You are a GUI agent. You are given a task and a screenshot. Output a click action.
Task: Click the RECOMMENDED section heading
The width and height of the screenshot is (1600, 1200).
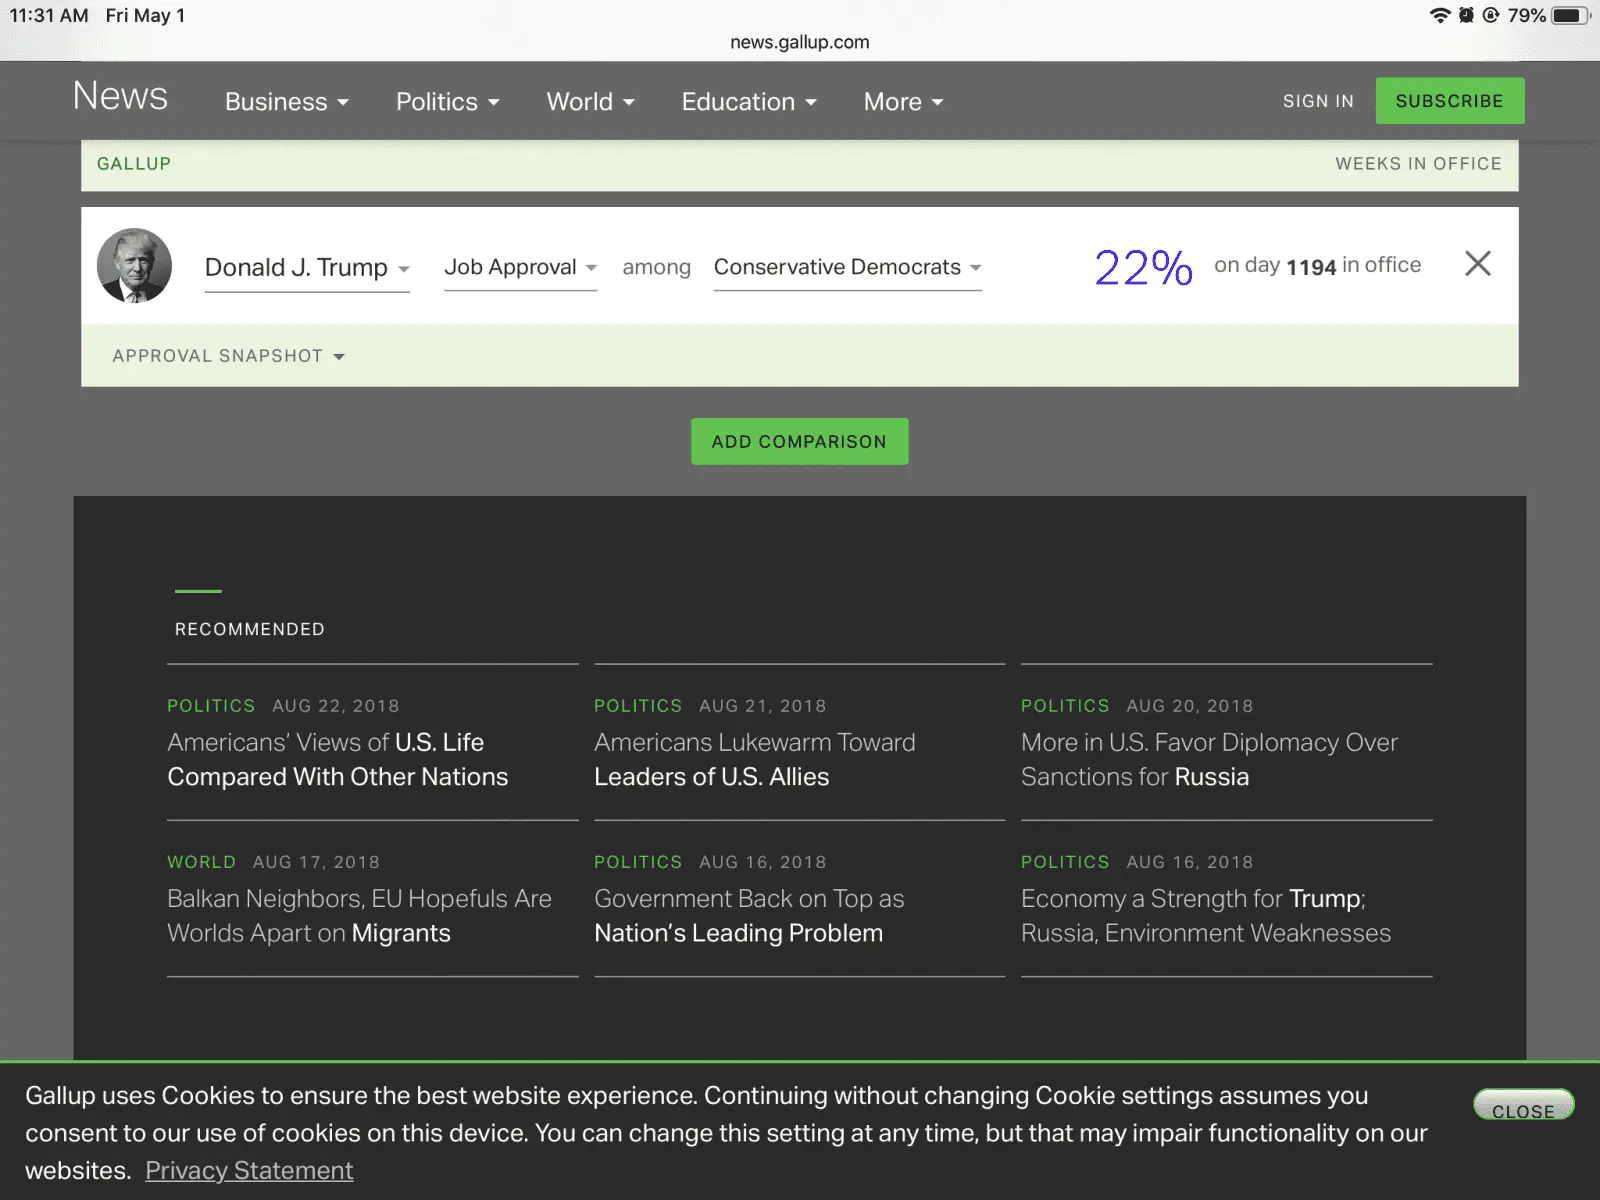click(x=250, y=629)
